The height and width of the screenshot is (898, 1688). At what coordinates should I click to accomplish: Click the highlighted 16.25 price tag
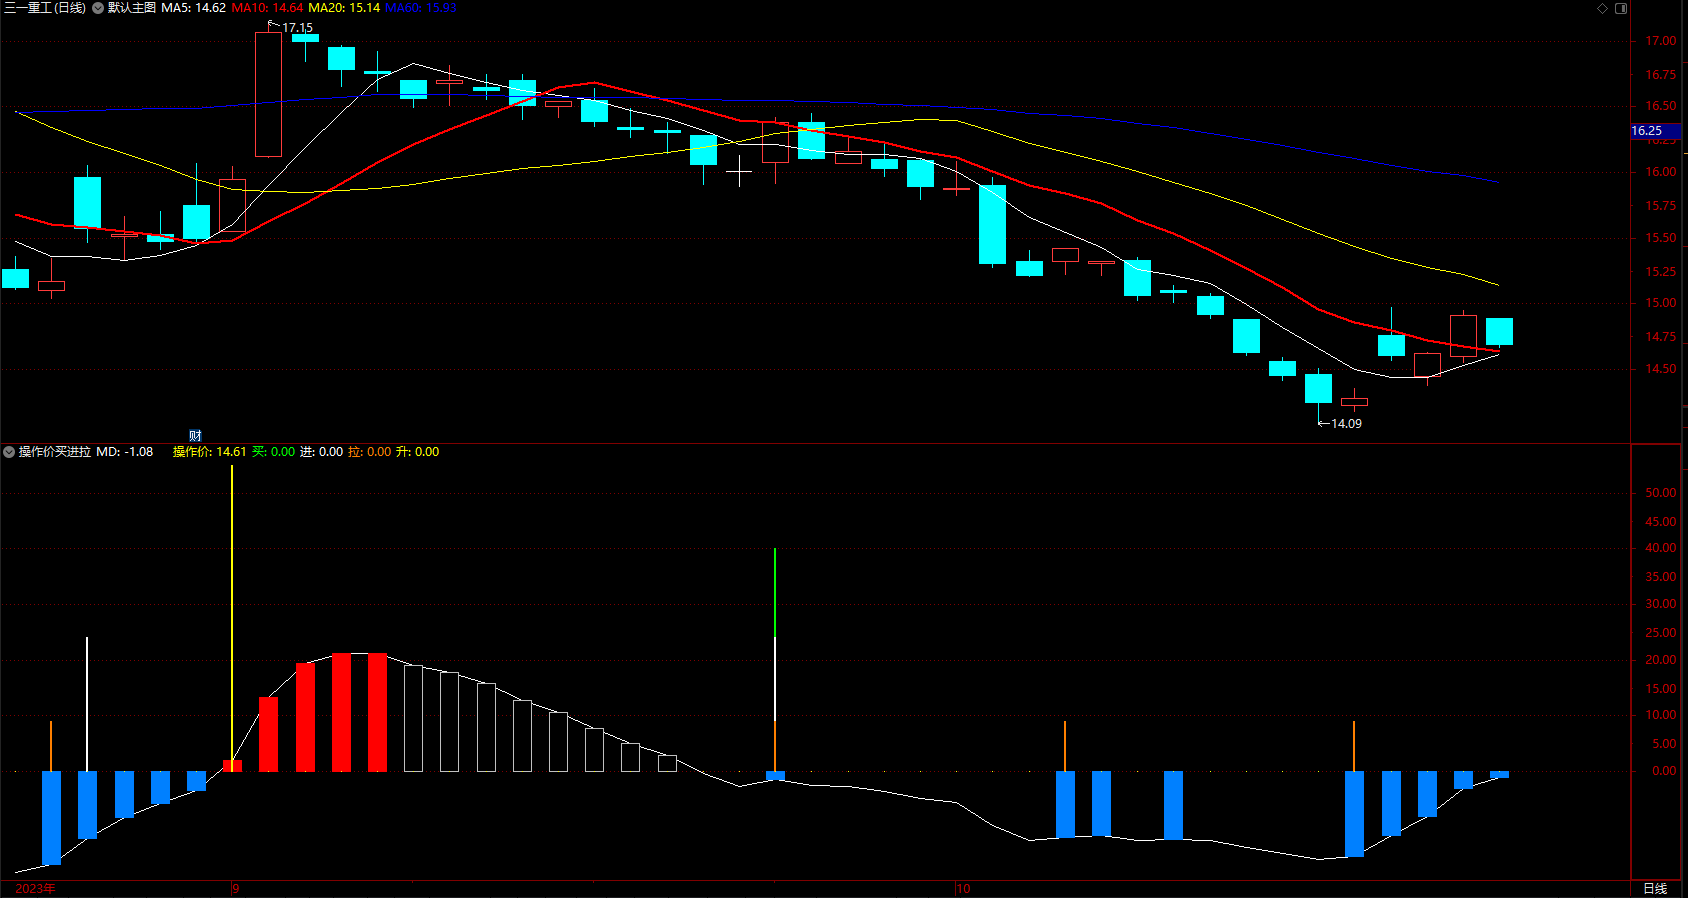pyautogui.click(x=1655, y=131)
